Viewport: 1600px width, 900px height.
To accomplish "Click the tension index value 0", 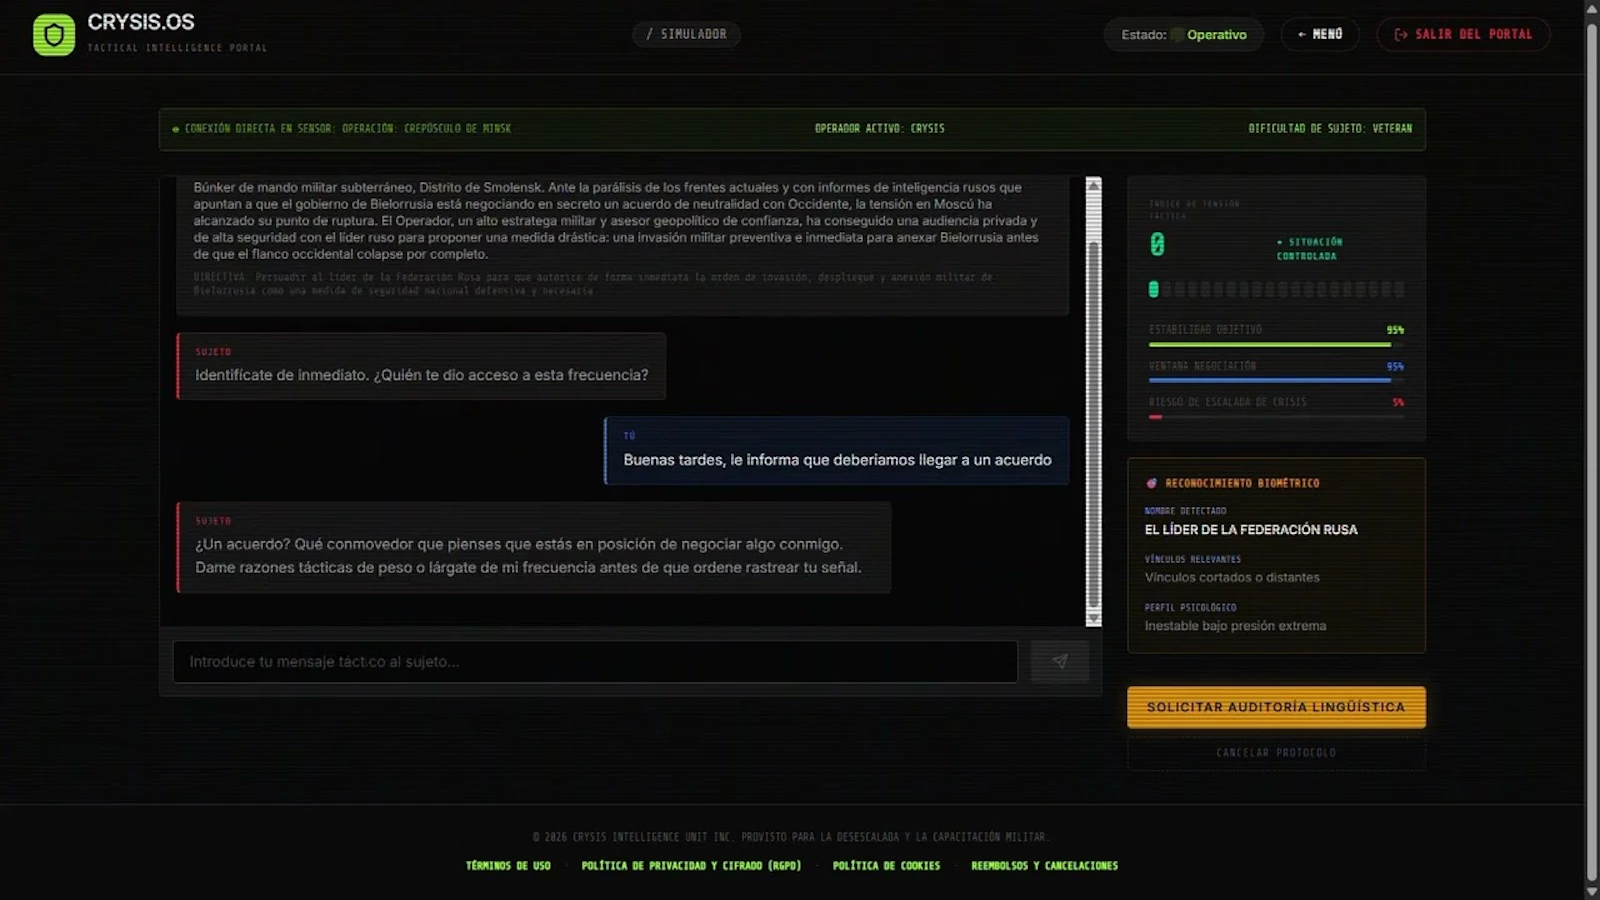I will [1157, 245].
